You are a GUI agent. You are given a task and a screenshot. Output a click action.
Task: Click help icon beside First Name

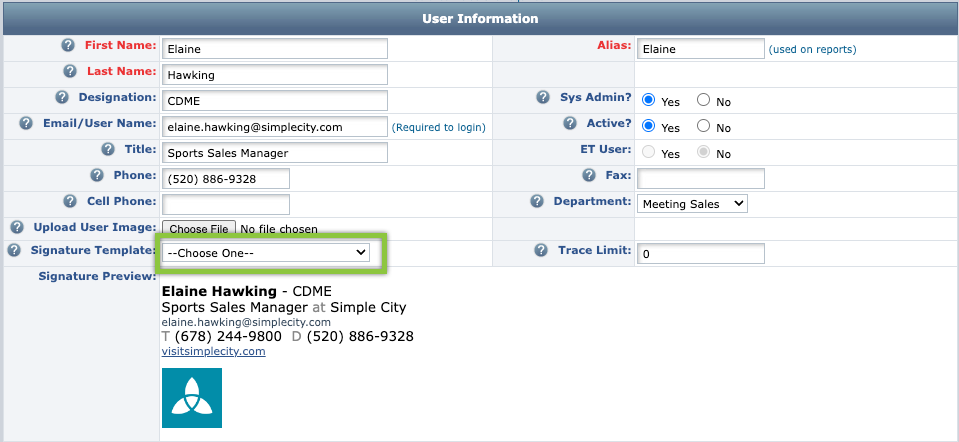tap(67, 45)
